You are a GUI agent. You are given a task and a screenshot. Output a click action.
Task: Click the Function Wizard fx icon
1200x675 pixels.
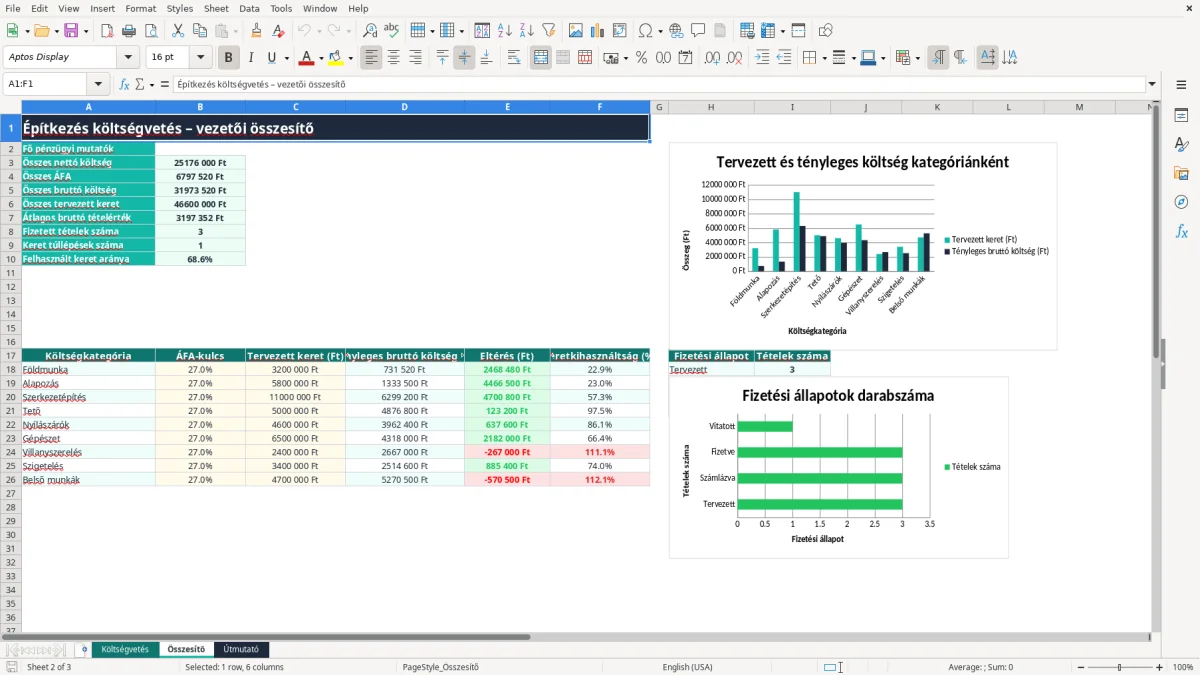(x=125, y=84)
